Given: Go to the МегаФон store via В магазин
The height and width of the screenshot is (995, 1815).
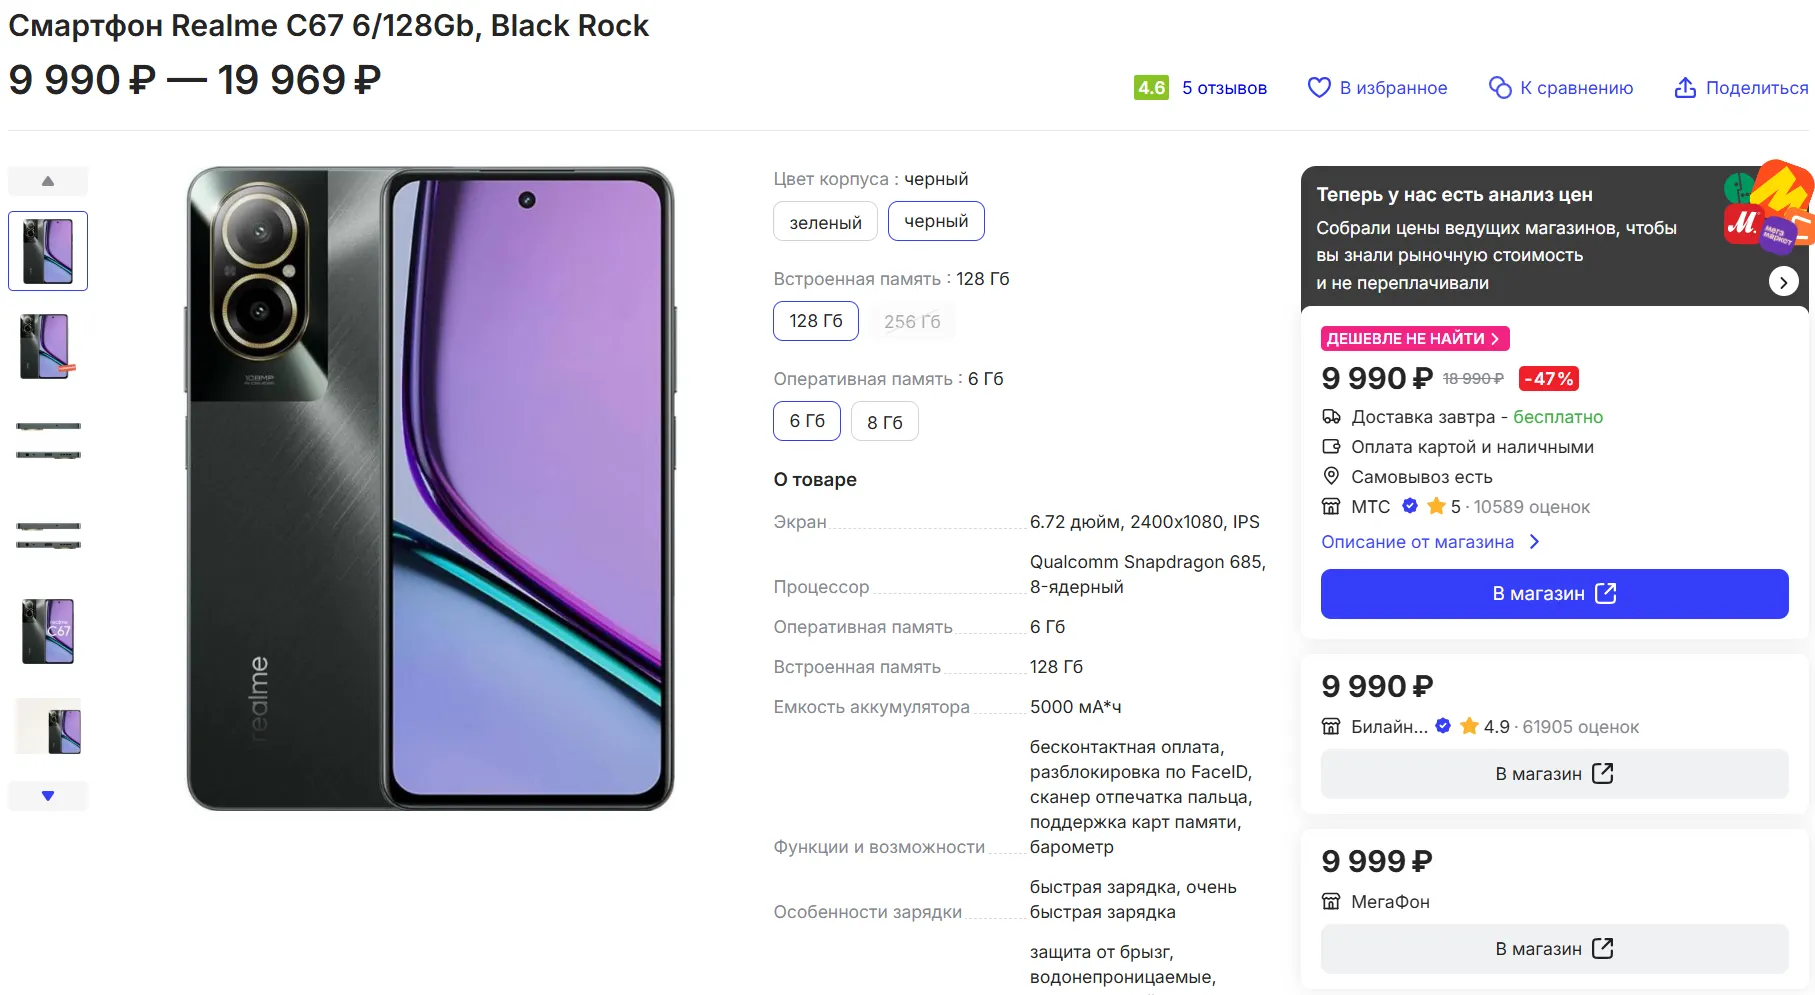Looking at the screenshot, I should [1554, 949].
